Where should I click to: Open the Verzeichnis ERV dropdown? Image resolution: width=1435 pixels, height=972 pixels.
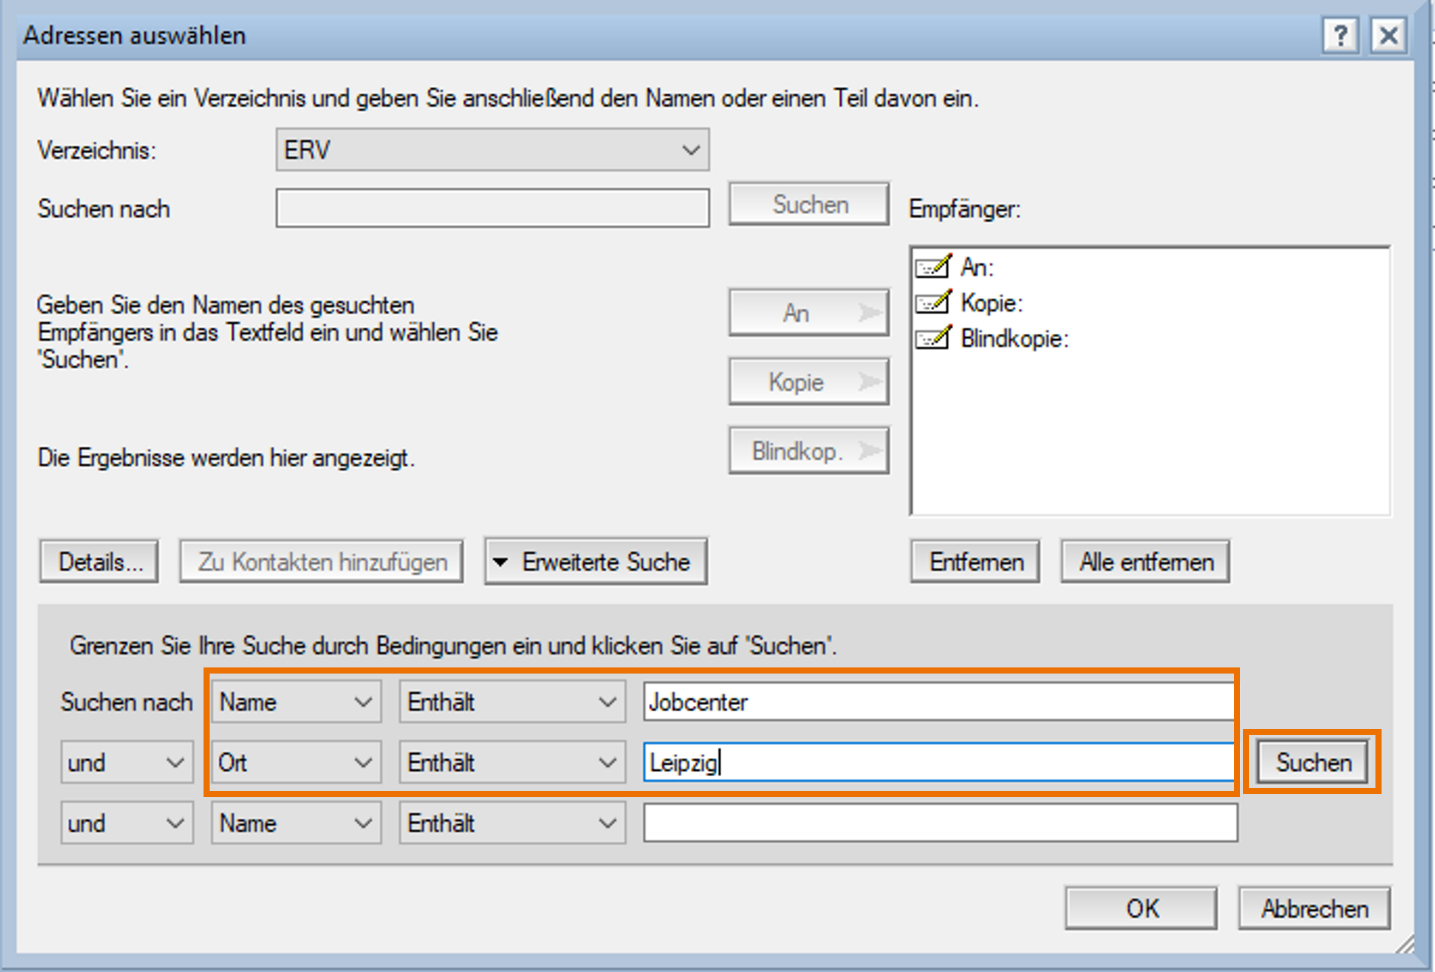492,150
